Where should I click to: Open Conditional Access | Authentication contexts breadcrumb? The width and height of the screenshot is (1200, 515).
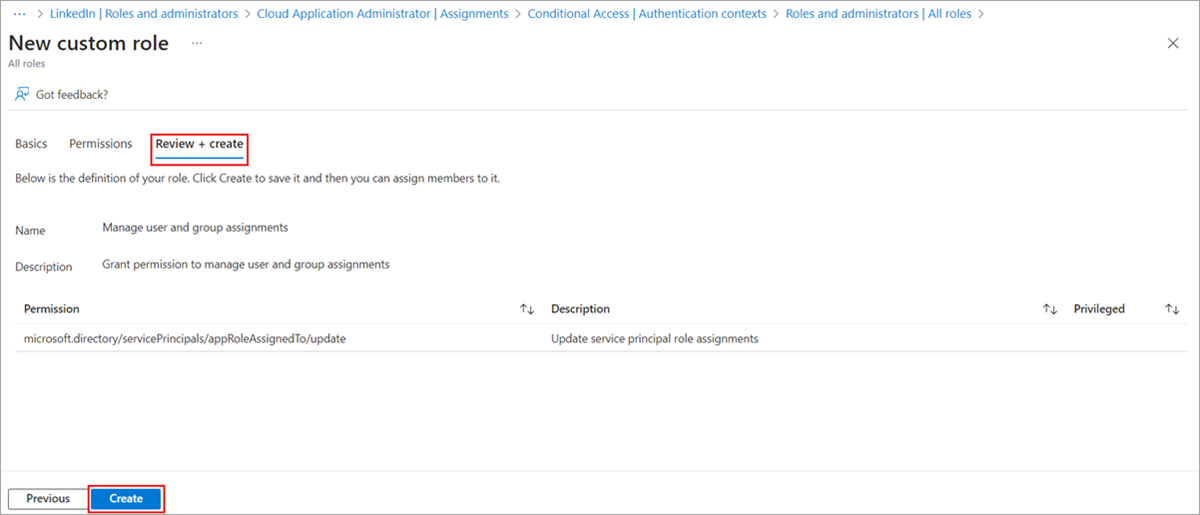click(647, 14)
